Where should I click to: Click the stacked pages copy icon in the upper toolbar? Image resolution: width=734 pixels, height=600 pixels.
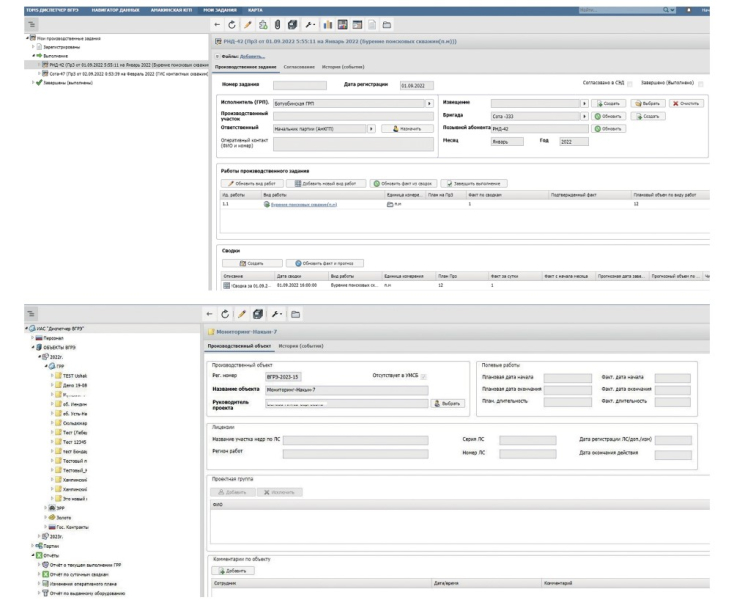[293, 25]
